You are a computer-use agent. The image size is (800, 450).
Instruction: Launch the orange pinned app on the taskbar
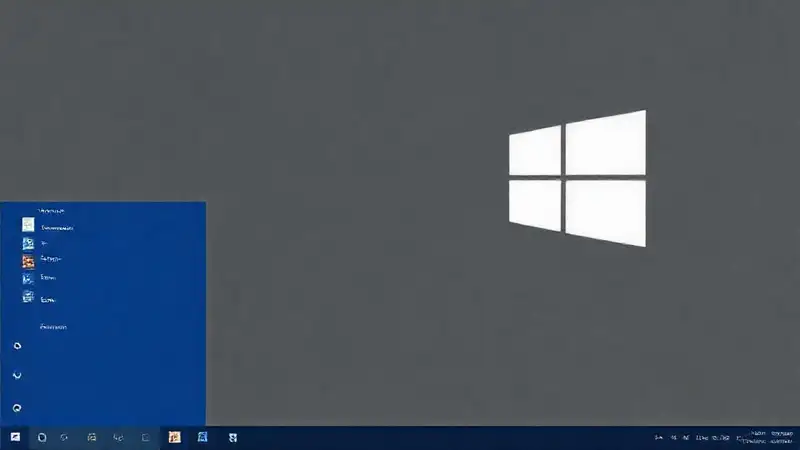[174, 437]
